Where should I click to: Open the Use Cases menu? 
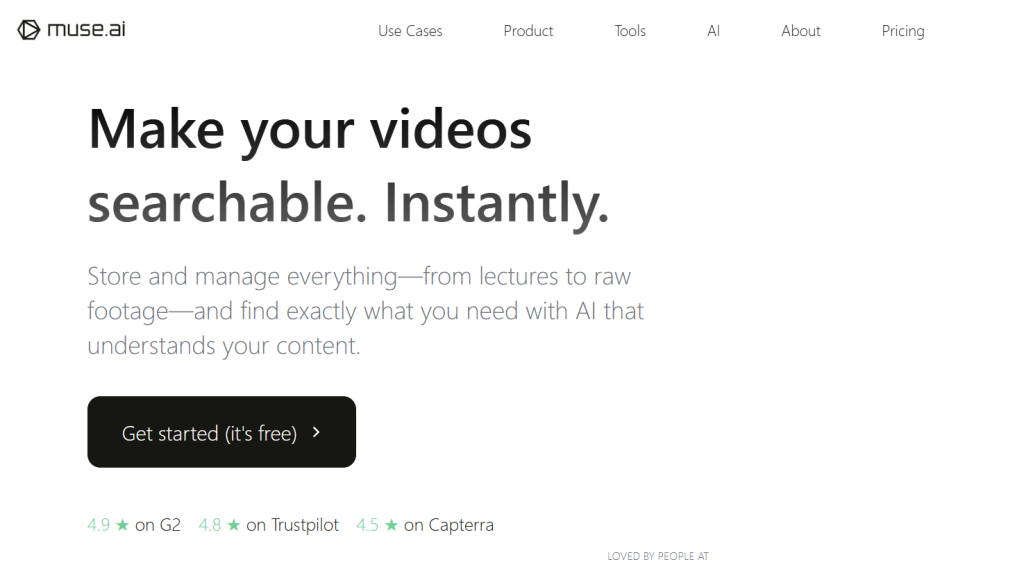click(x=410, y=31)
